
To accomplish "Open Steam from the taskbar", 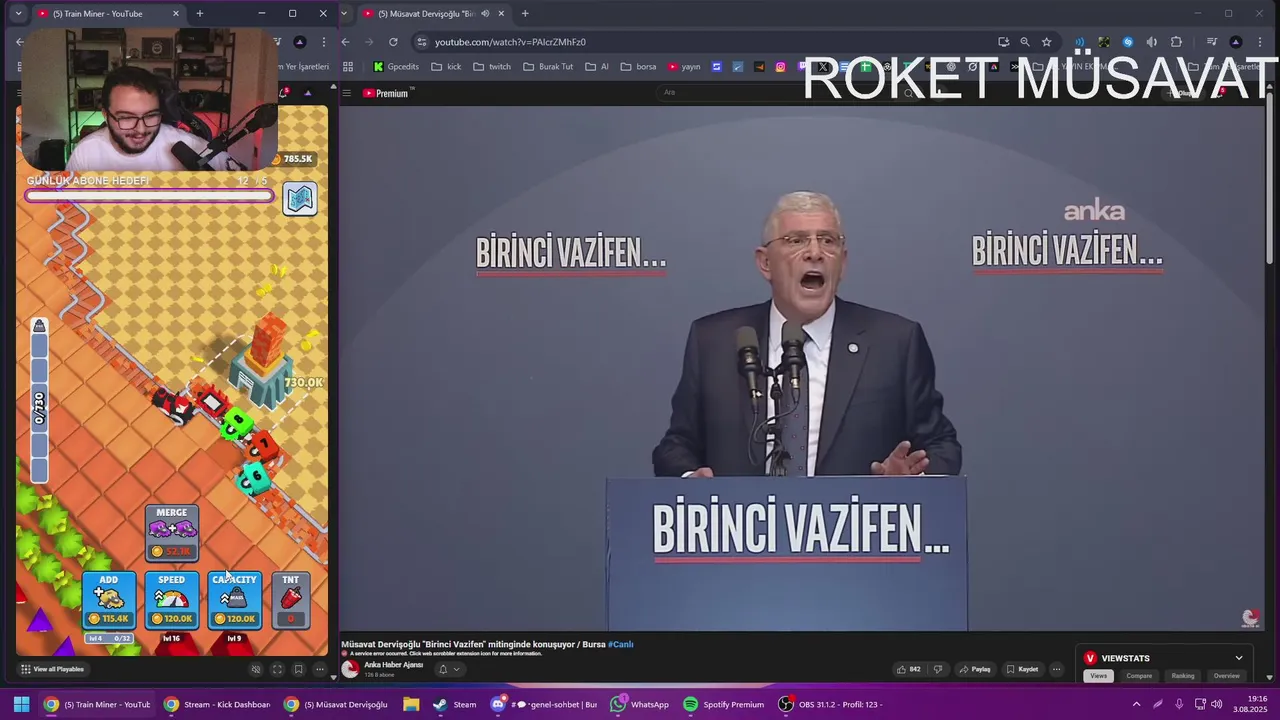I will click(x=455, y=704).
